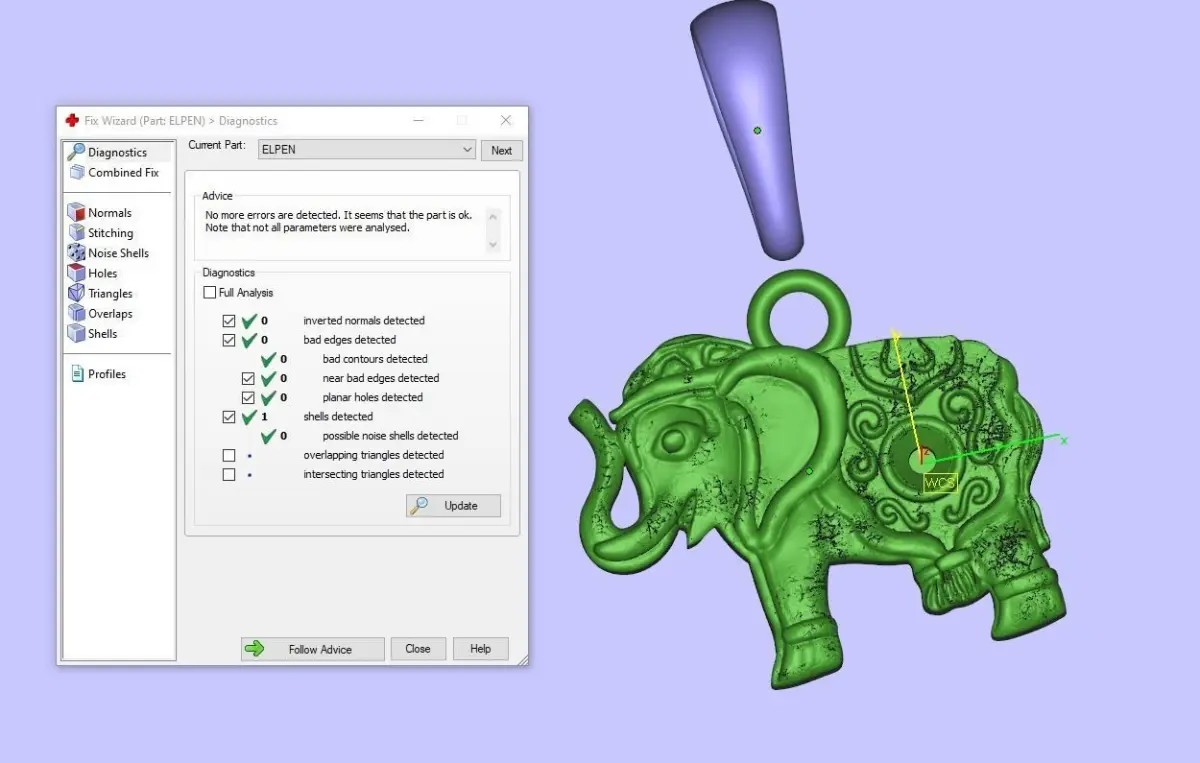
Task: Click the Noise Shells icon
Action: [76, 252]
